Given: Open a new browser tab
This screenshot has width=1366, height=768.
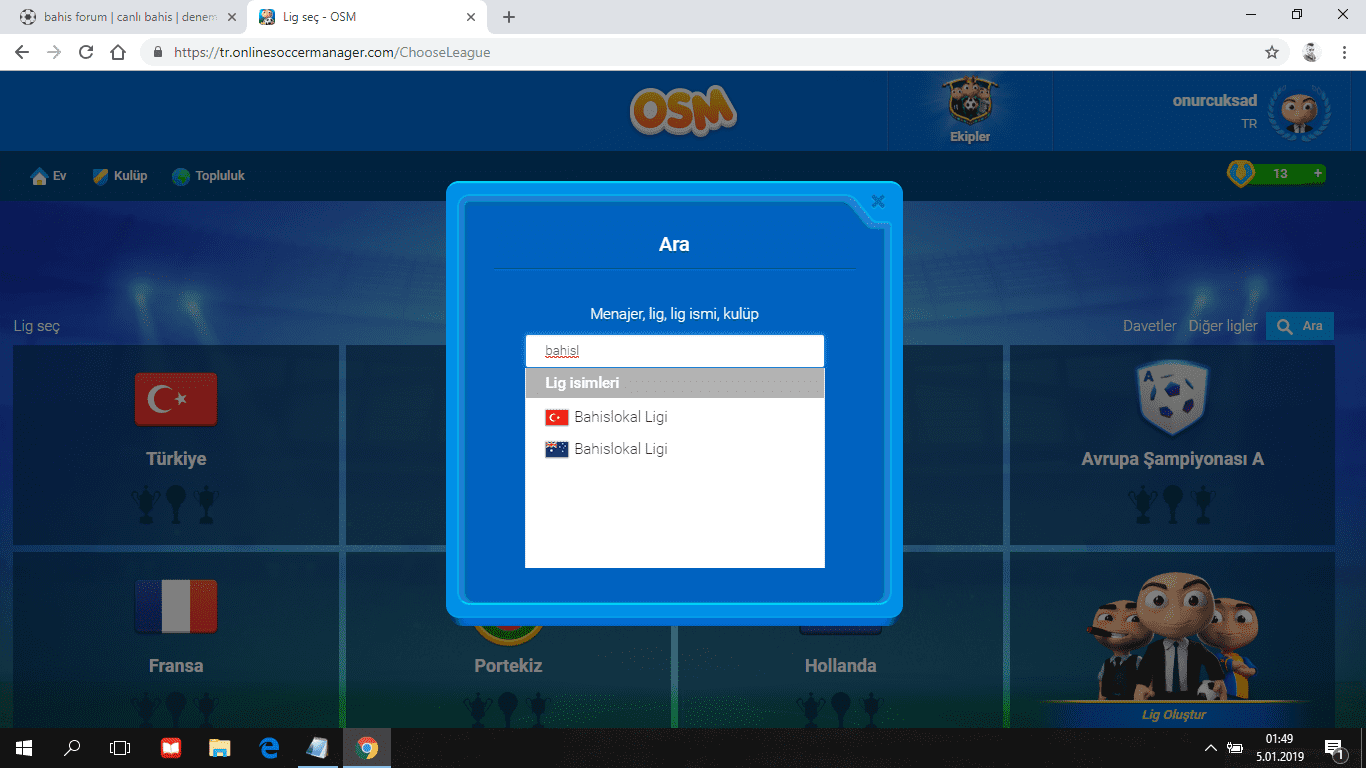Looking at the screenshot, I should (x=509, y=17).
